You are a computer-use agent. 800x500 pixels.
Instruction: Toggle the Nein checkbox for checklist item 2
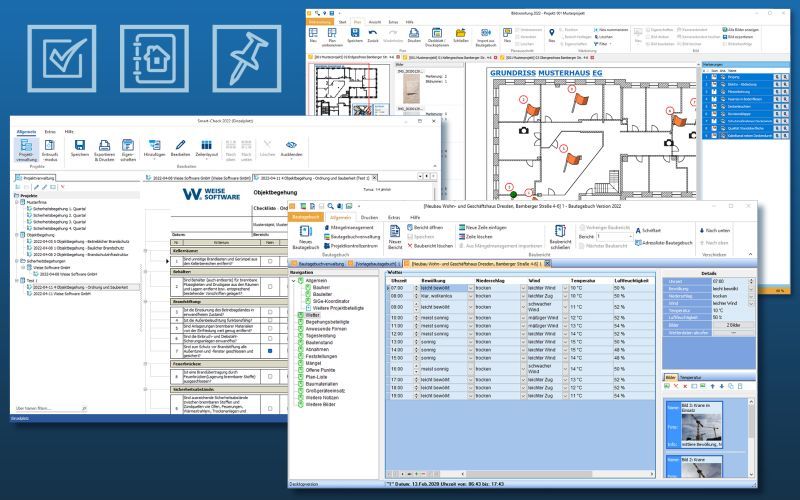(x=270, y=286)
